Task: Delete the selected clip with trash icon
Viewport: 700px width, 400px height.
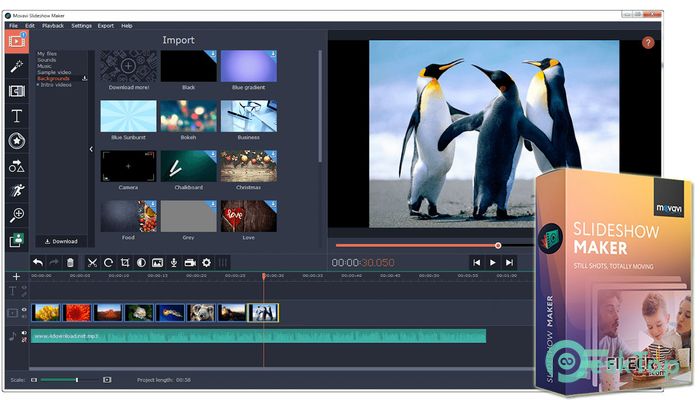Action: (x=70, y=262)
